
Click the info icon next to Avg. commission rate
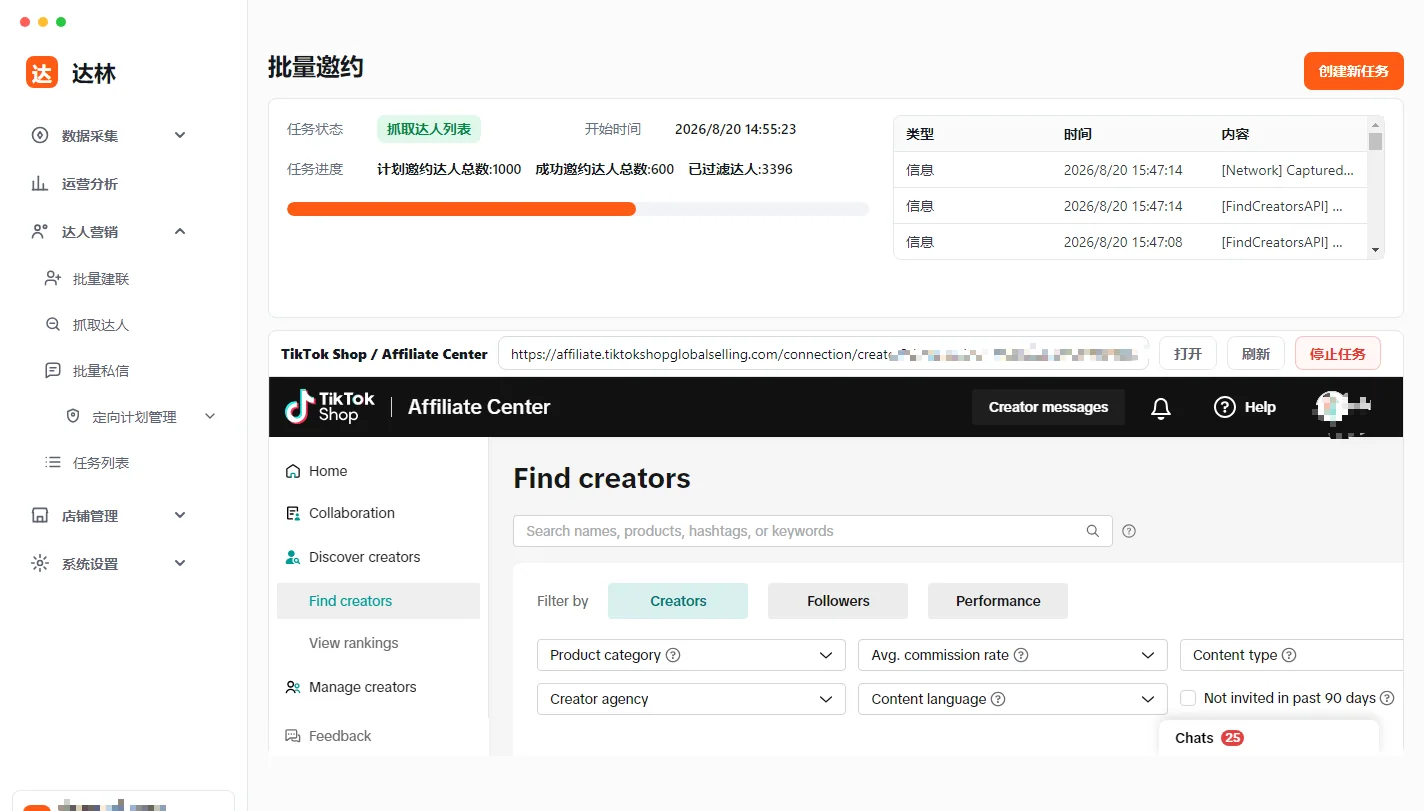(1021, 655)
